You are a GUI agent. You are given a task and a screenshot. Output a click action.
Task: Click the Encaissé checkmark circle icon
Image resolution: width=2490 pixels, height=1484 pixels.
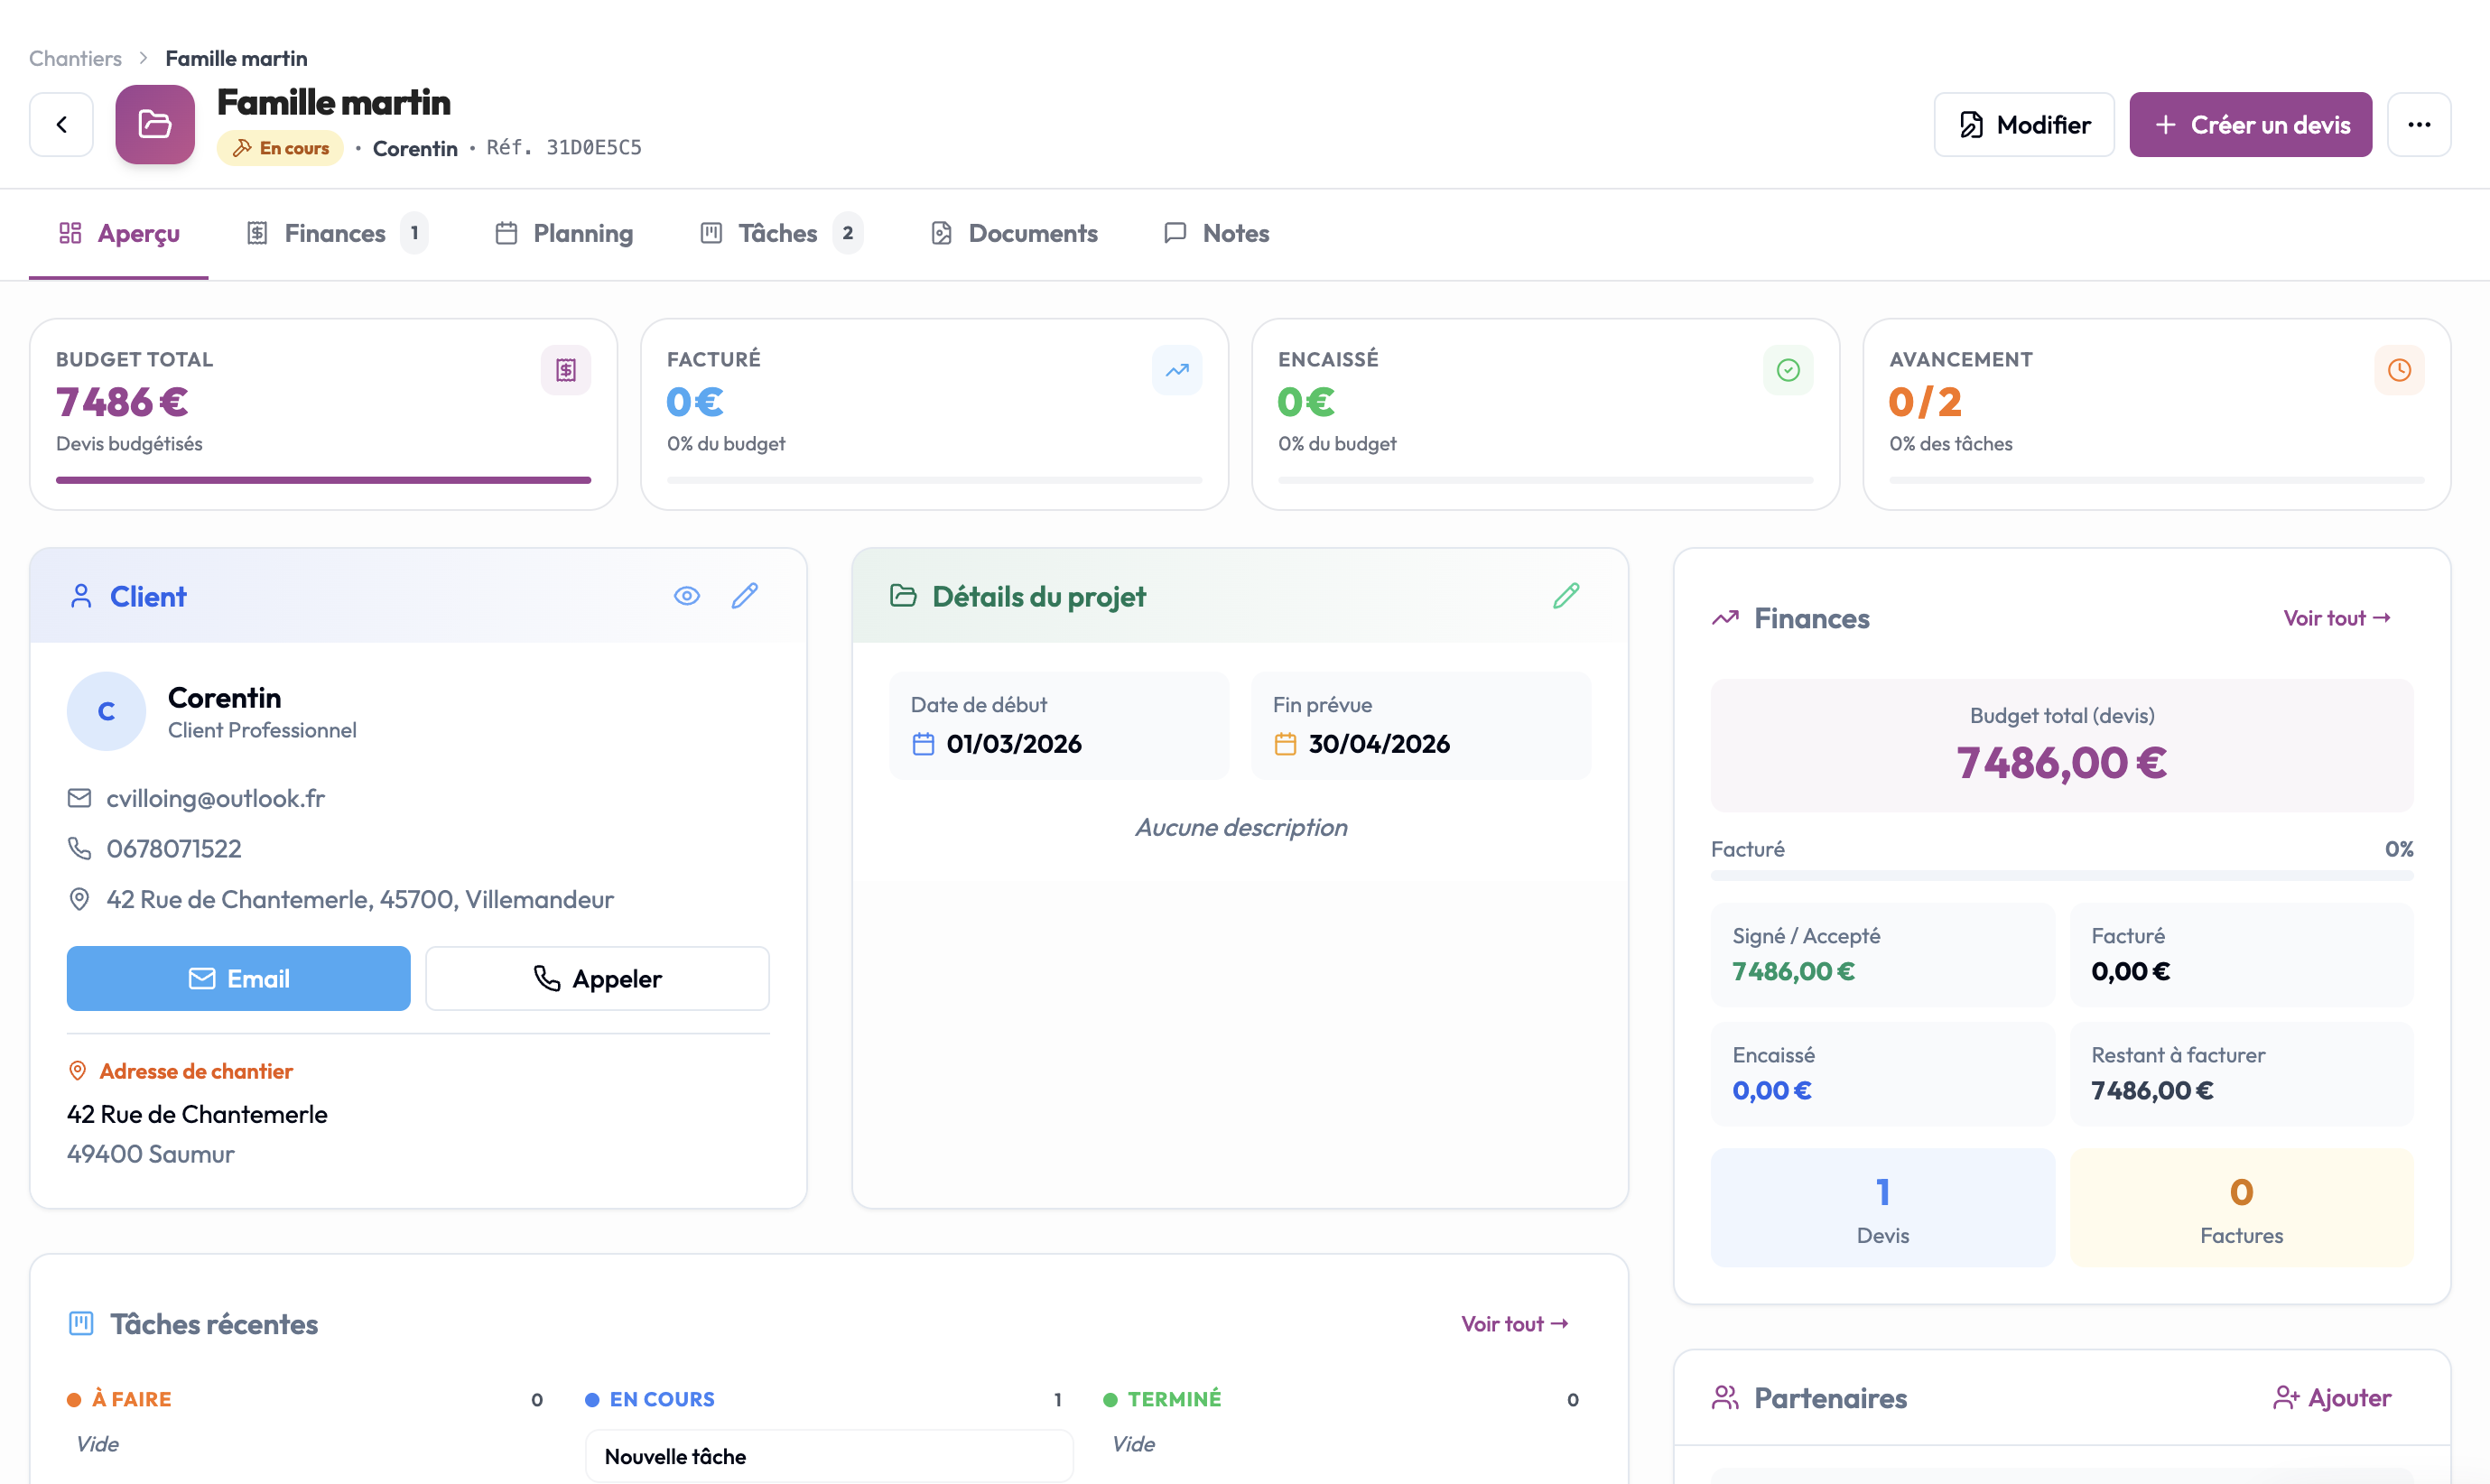click(1788, 370)
